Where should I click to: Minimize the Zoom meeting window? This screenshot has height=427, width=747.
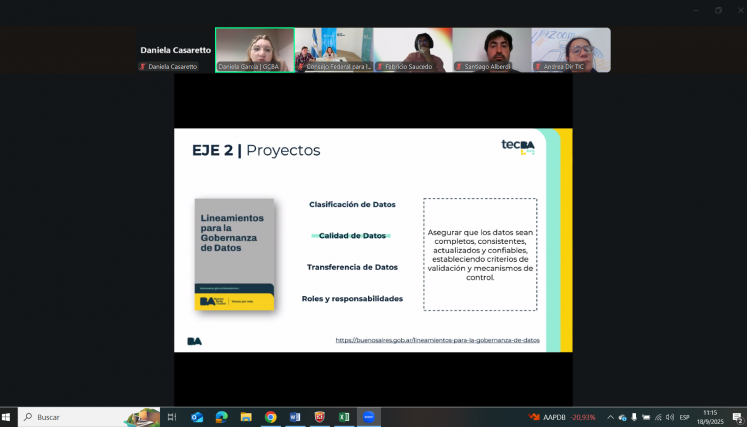point(696,10)
